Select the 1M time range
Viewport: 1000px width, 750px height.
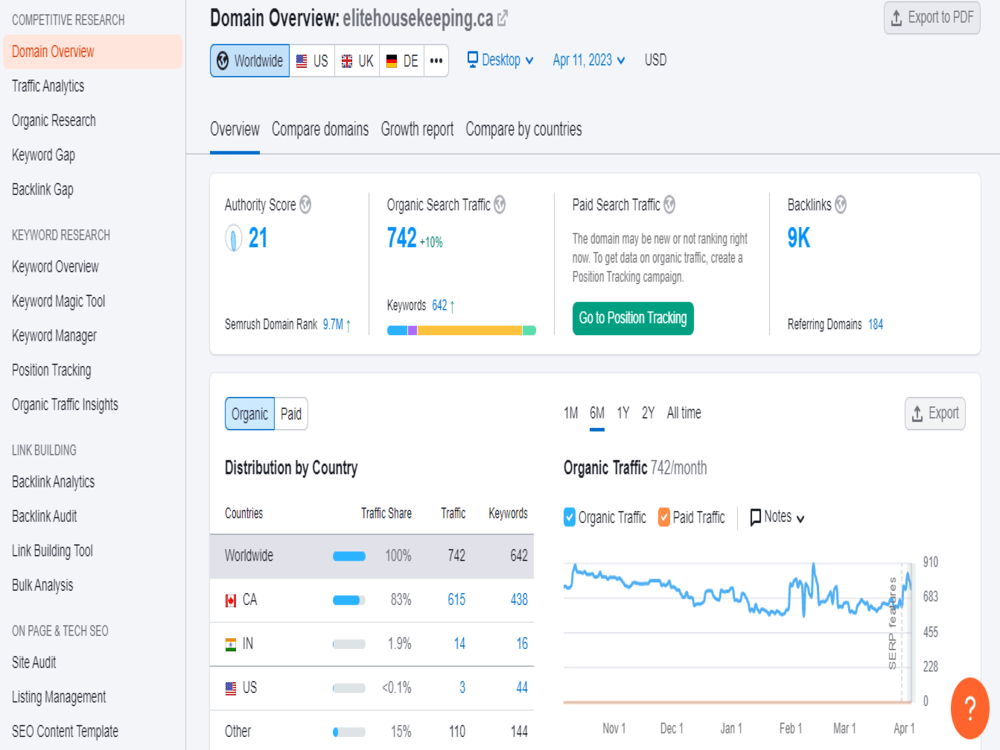tap(571, 413)
